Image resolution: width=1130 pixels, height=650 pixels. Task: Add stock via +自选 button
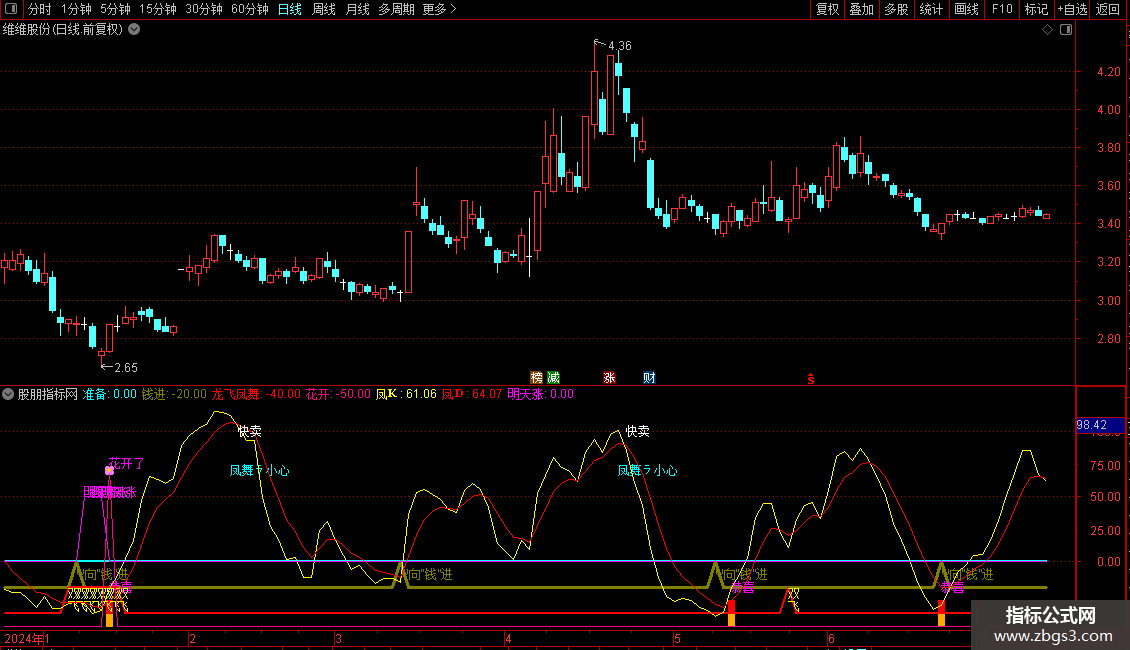1072,9
